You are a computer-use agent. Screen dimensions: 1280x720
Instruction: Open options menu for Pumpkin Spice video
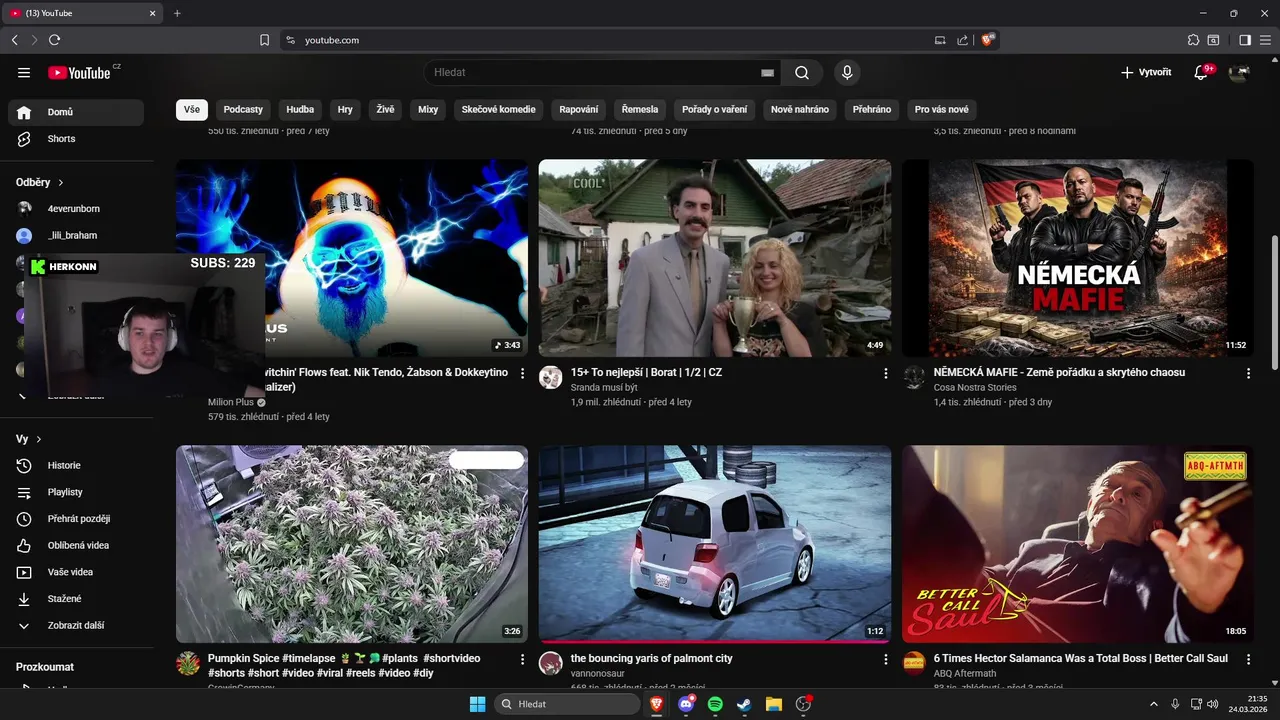(x=522, y=660)
